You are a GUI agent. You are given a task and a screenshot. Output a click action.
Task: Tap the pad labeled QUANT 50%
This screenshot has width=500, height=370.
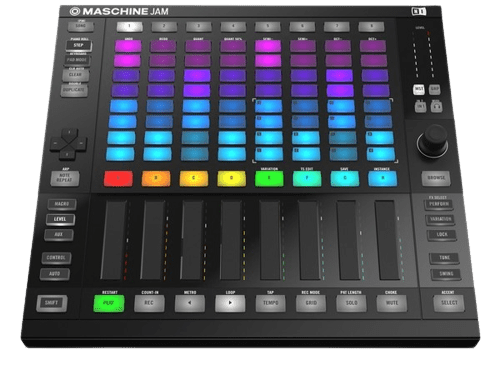(x=233, y=46)
